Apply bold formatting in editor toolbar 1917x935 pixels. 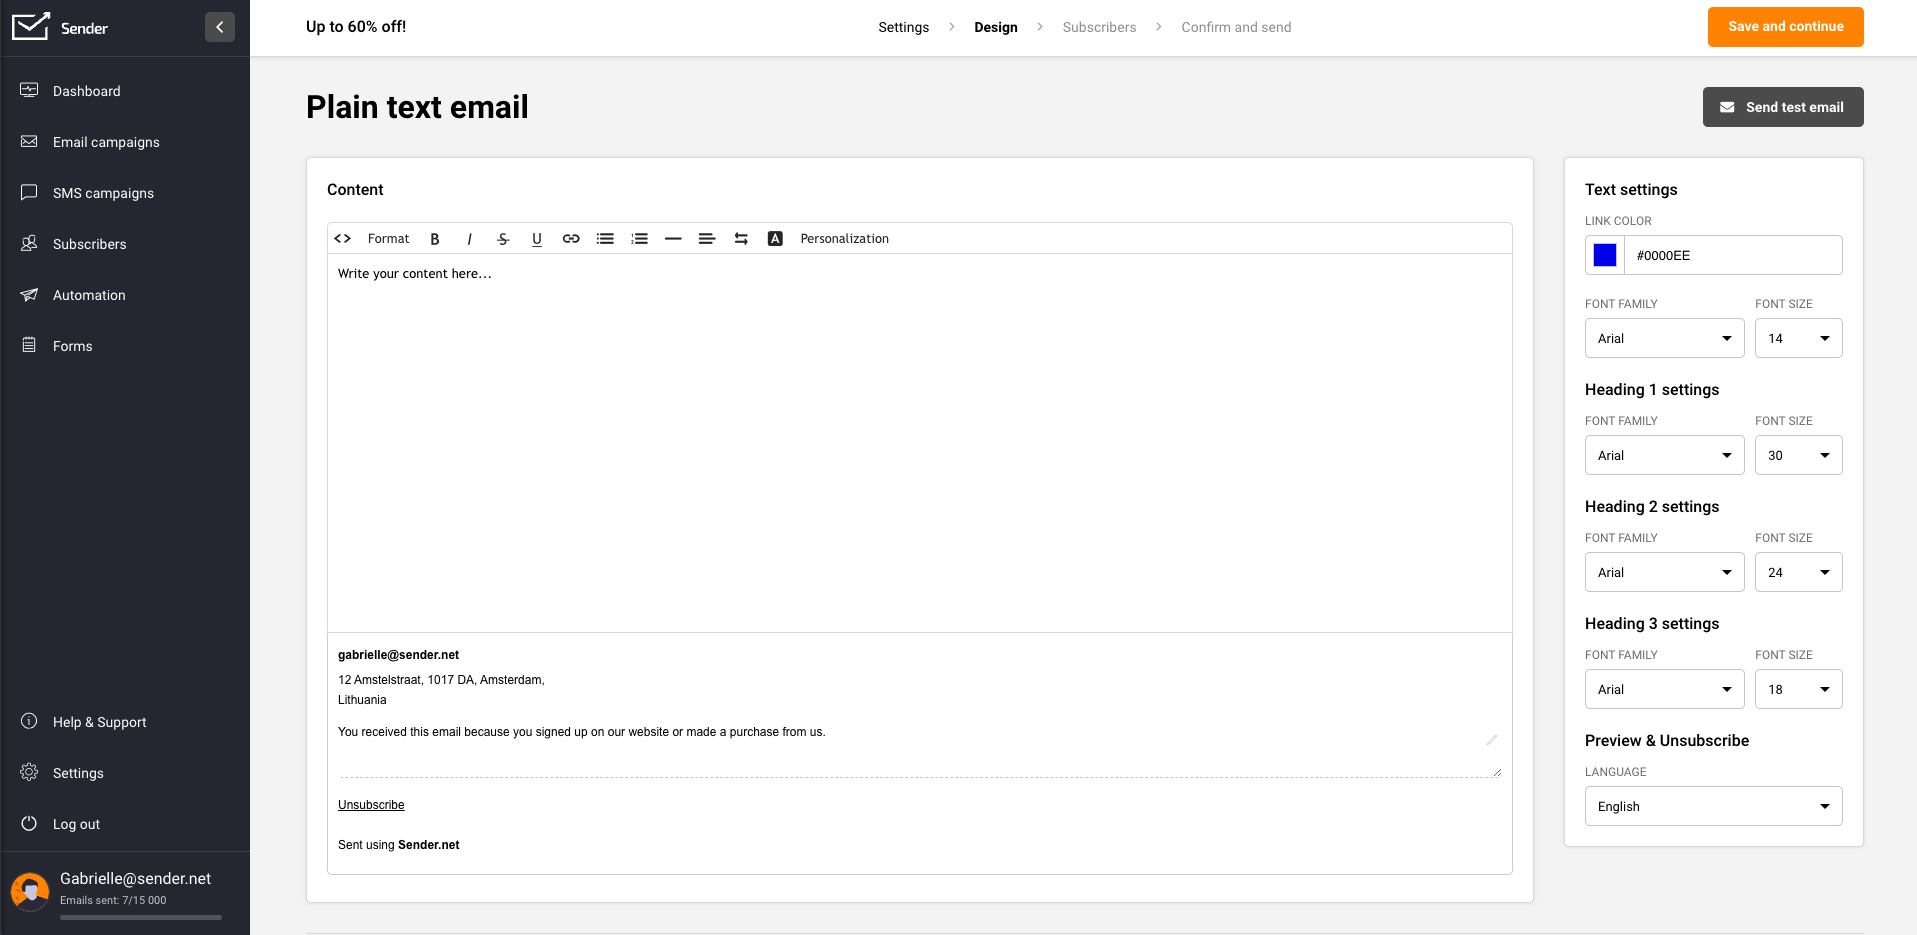(x=435, y=239)
